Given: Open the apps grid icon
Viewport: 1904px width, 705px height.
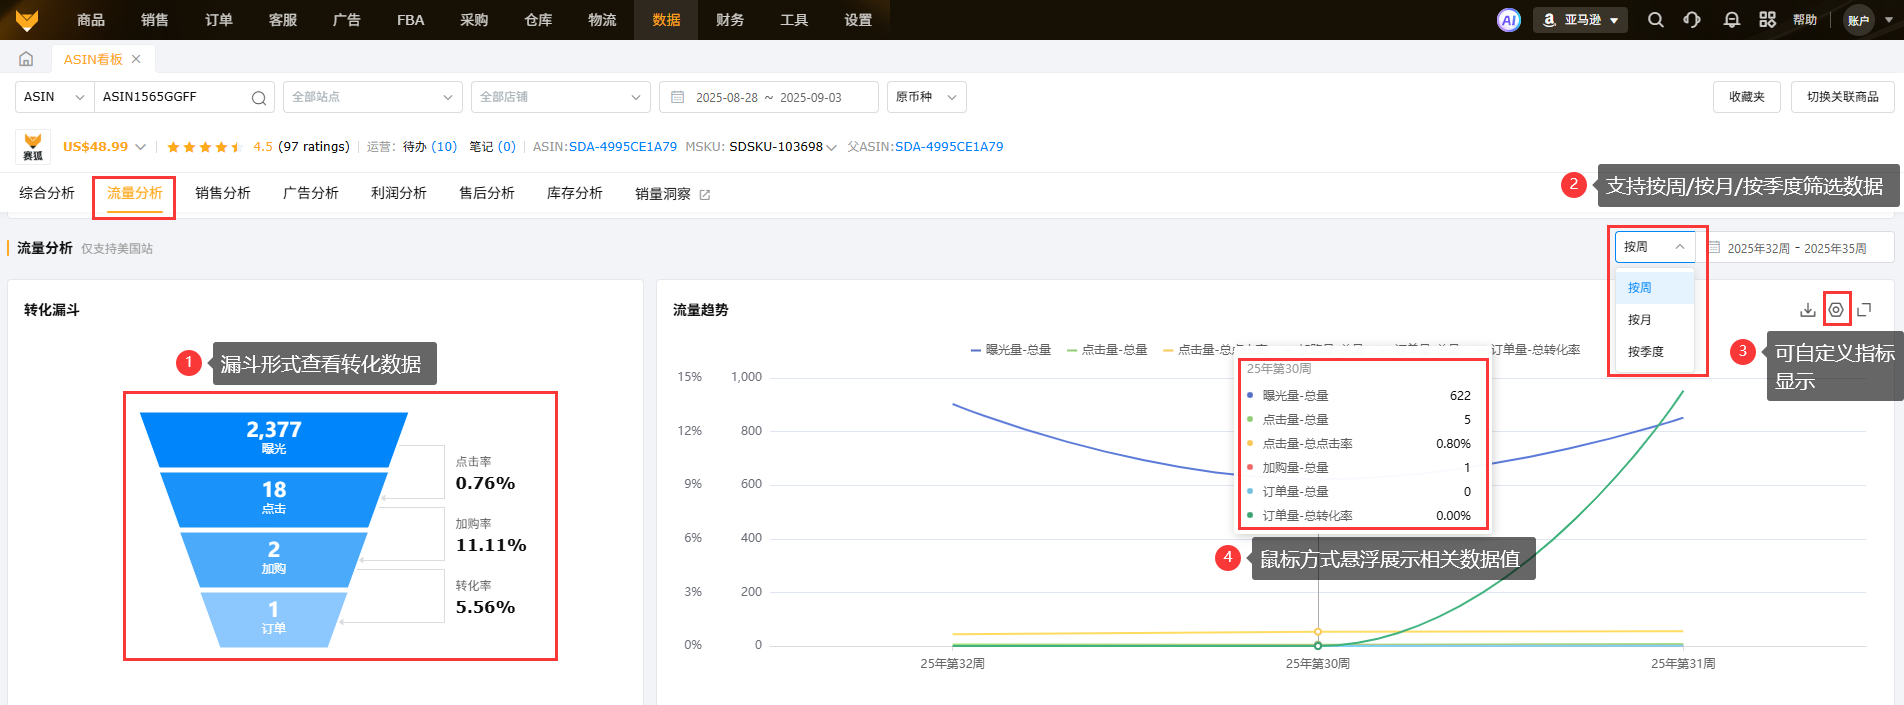Looking at the screenshot, I should 1768,20.
